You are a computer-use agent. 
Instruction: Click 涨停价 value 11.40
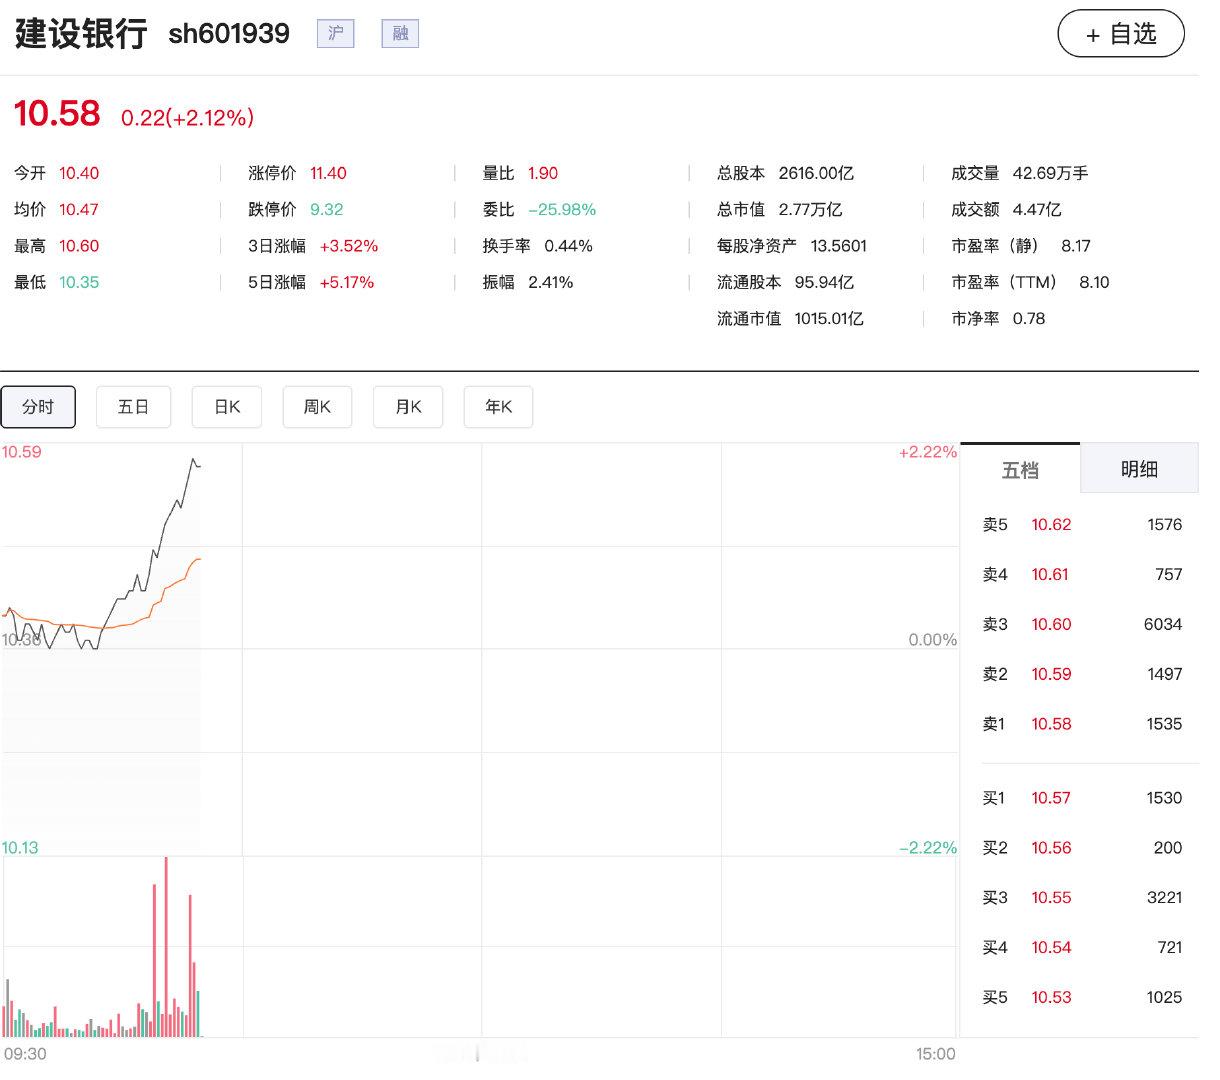pyautogui.click(x=328, y=173)
